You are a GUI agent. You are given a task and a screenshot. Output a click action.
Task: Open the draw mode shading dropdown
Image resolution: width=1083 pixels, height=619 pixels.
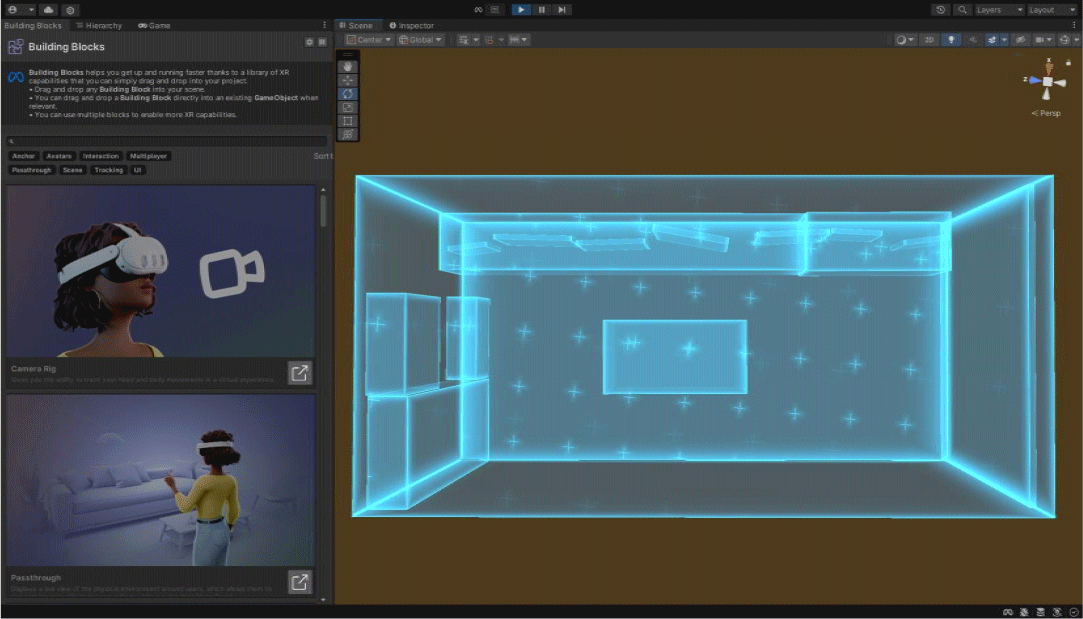[905, 40]
